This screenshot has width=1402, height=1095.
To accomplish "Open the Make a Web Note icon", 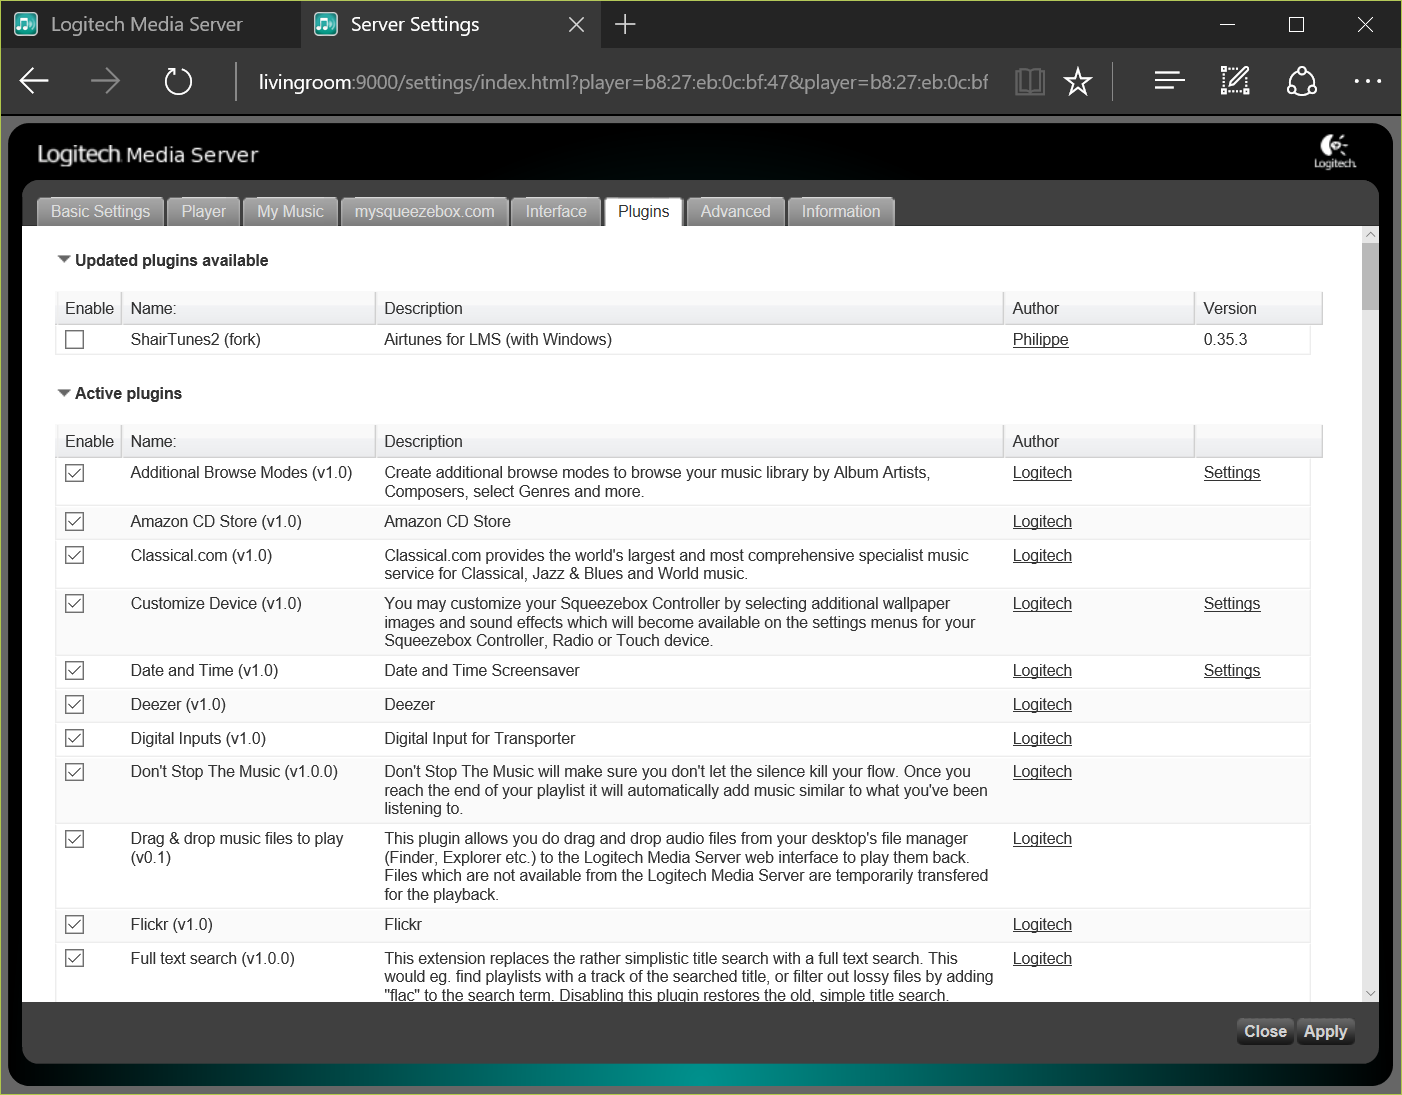I will (1235, 81).
